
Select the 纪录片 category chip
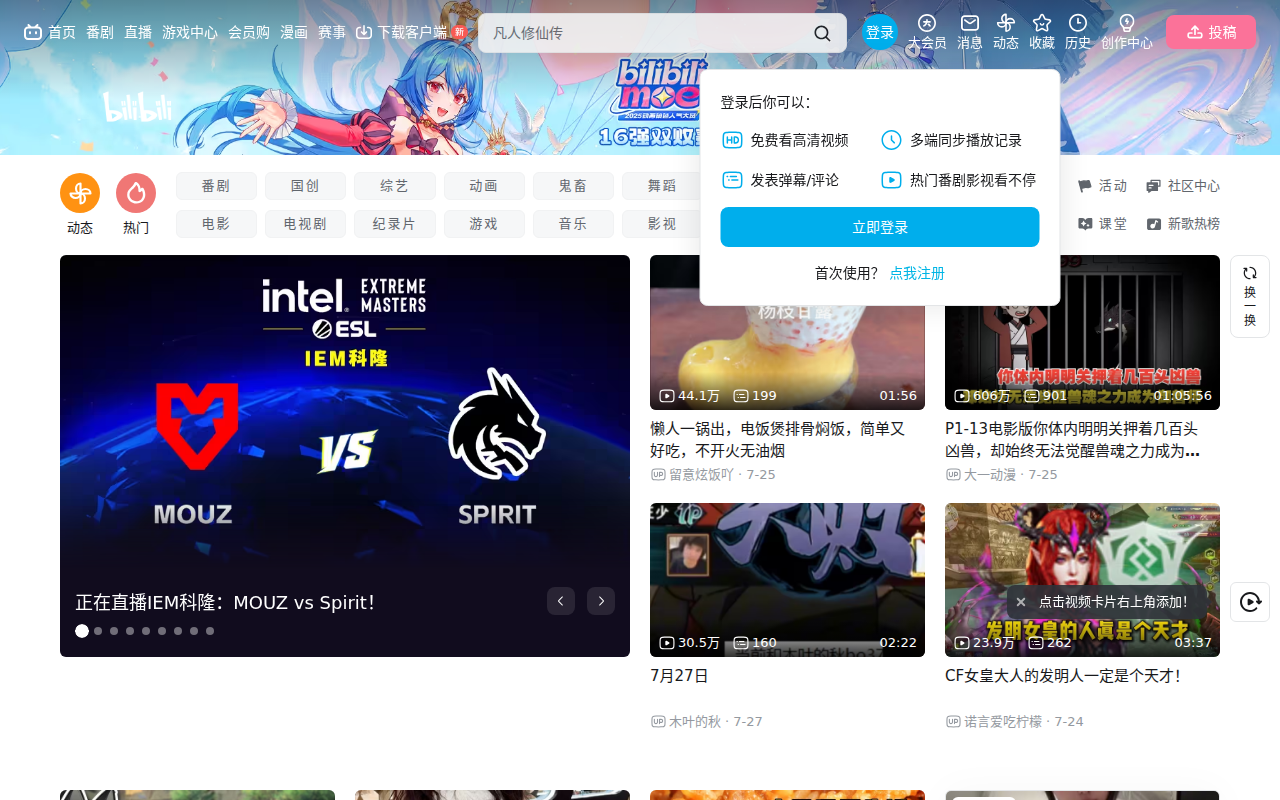(395, 224)
